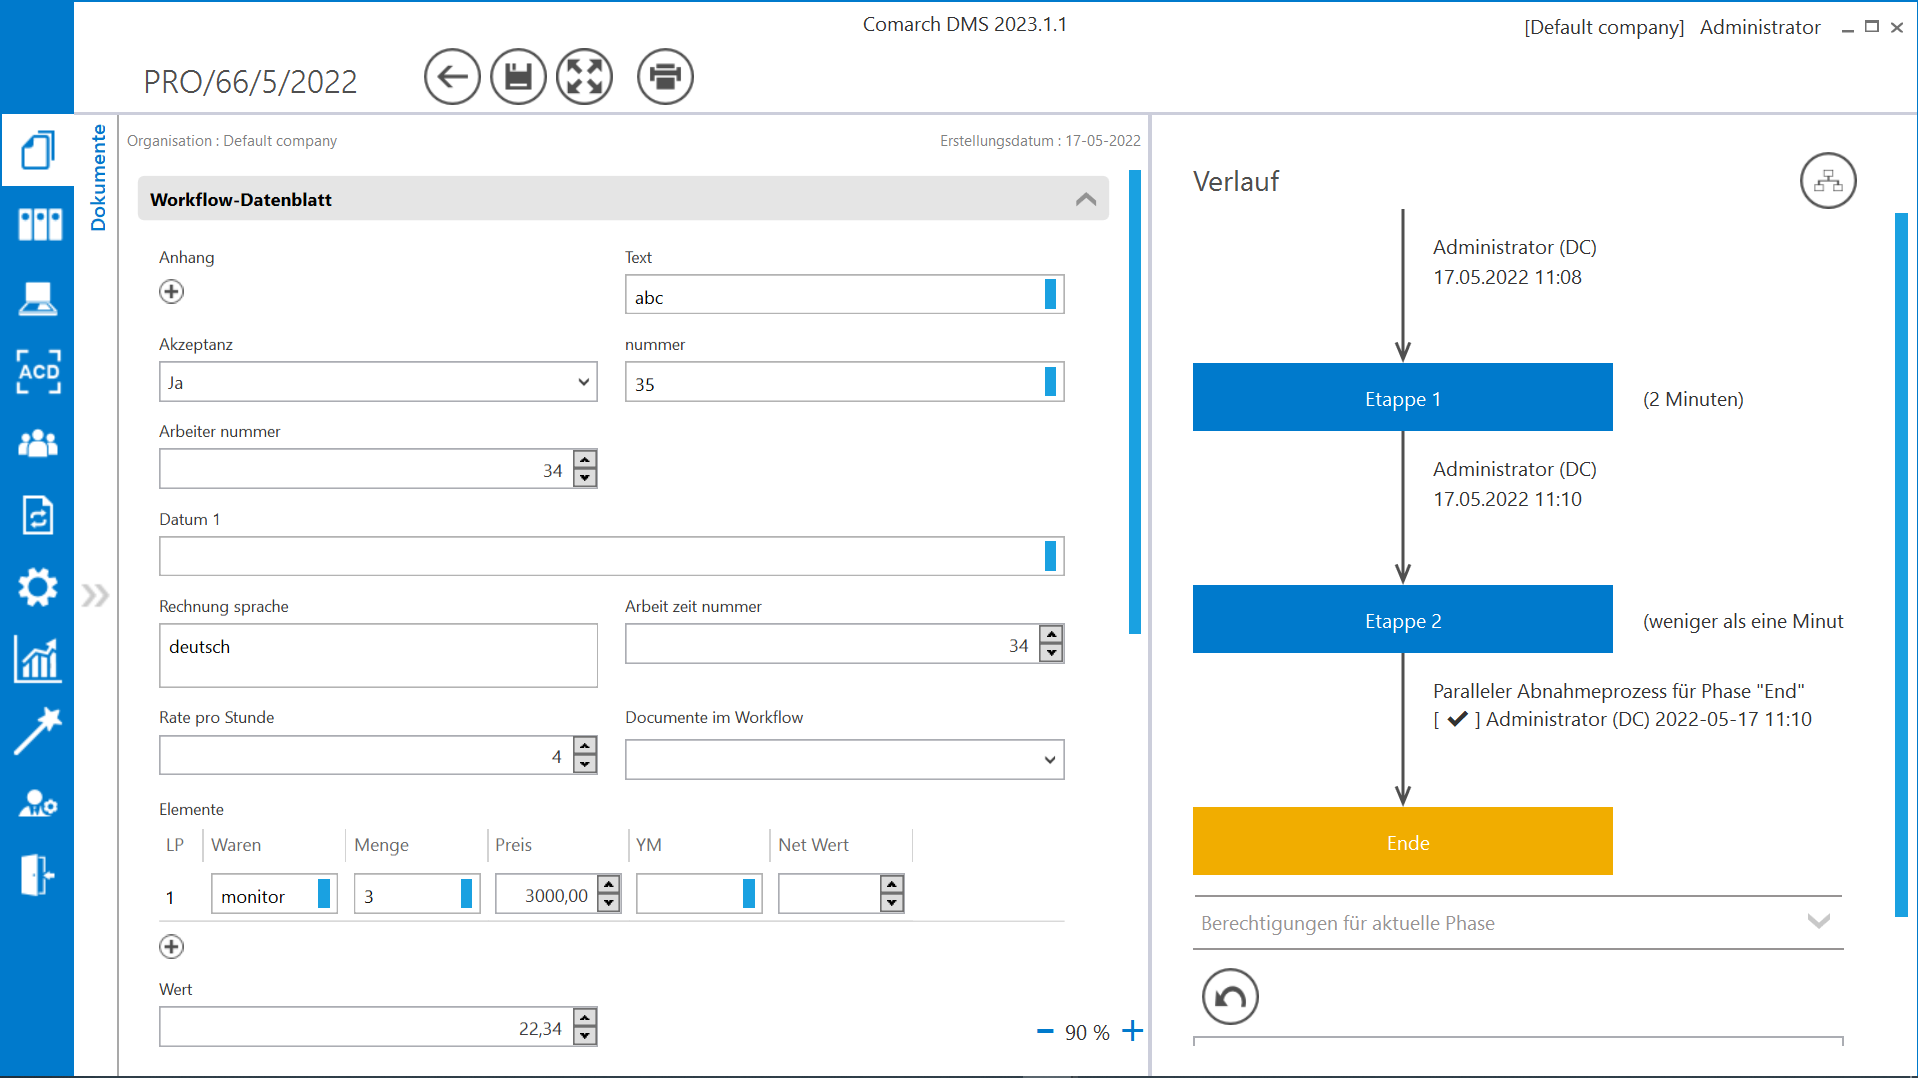Viewport: 1918px width, 1078px height.
Task: Decrease zoom from 90 percent with minus
Action: point(1045,1031)
